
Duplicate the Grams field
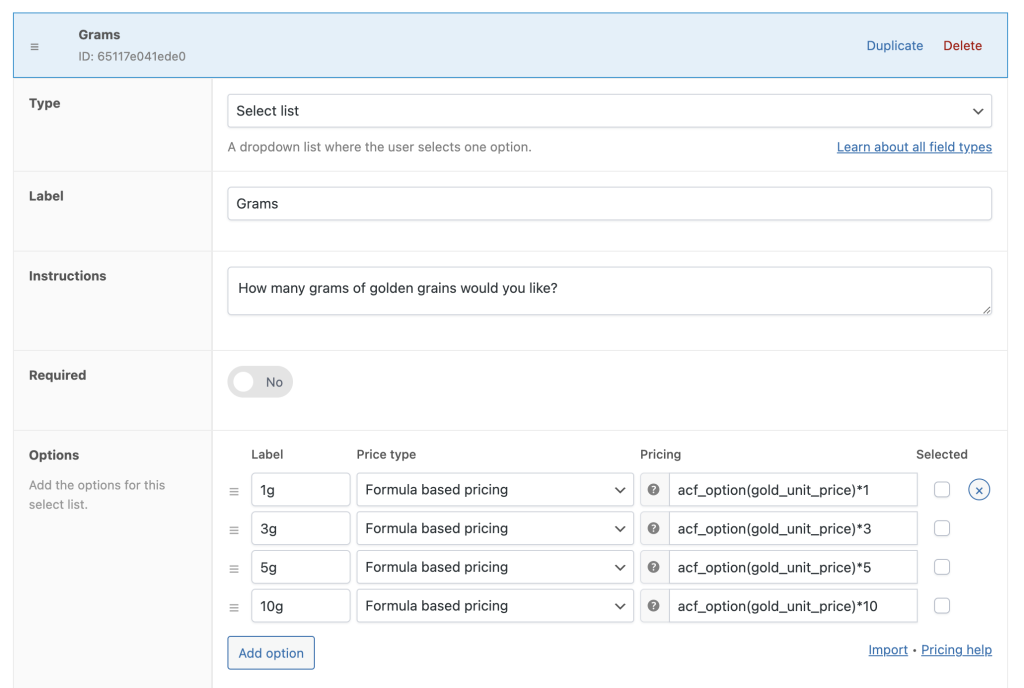click(x=894, y=45)
